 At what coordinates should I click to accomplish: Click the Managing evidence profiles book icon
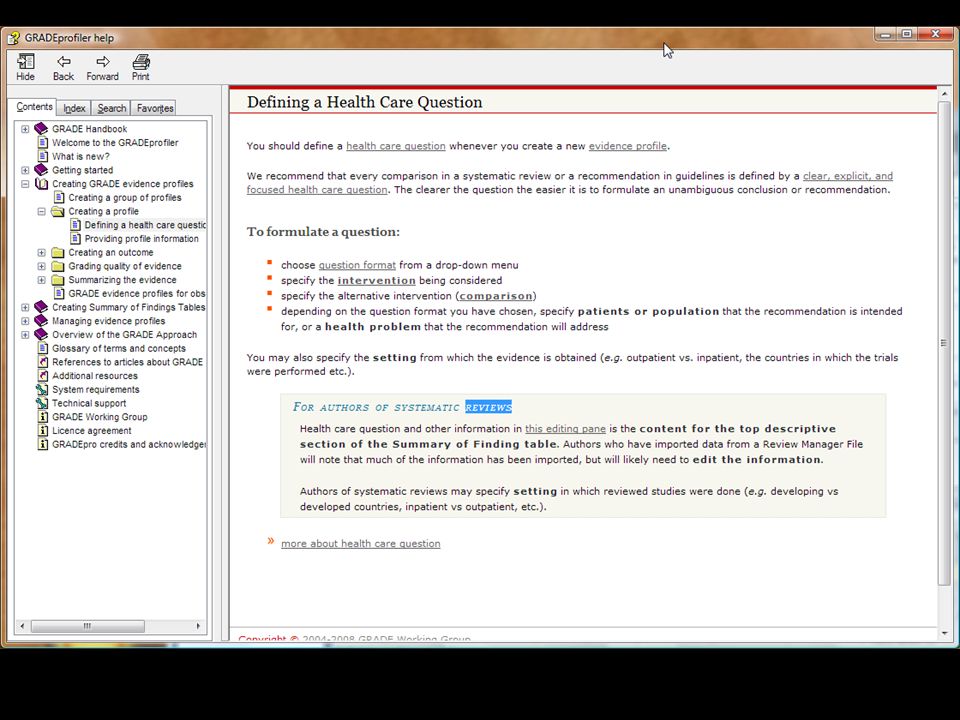pos(41,321)
